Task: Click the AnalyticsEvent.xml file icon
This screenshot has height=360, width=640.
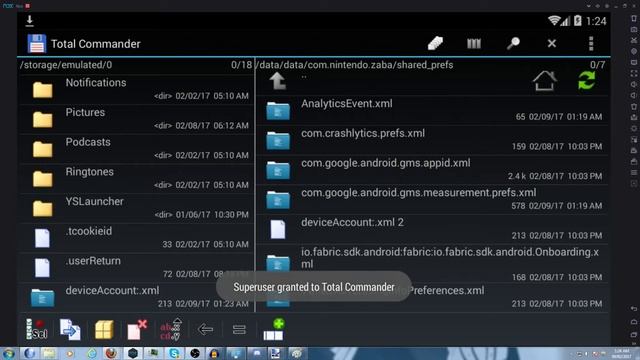Action: click(x=278, y=111)
